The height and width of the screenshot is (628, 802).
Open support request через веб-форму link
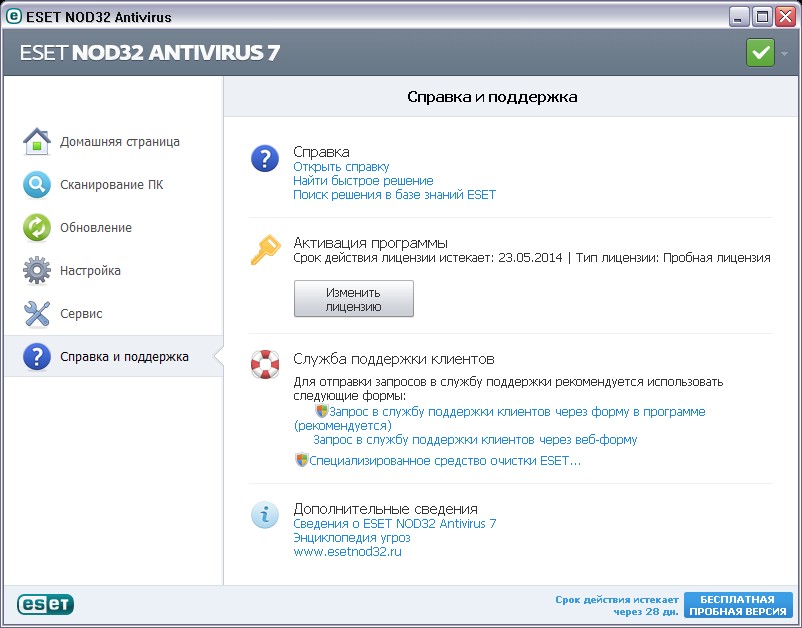pos(475,440)
